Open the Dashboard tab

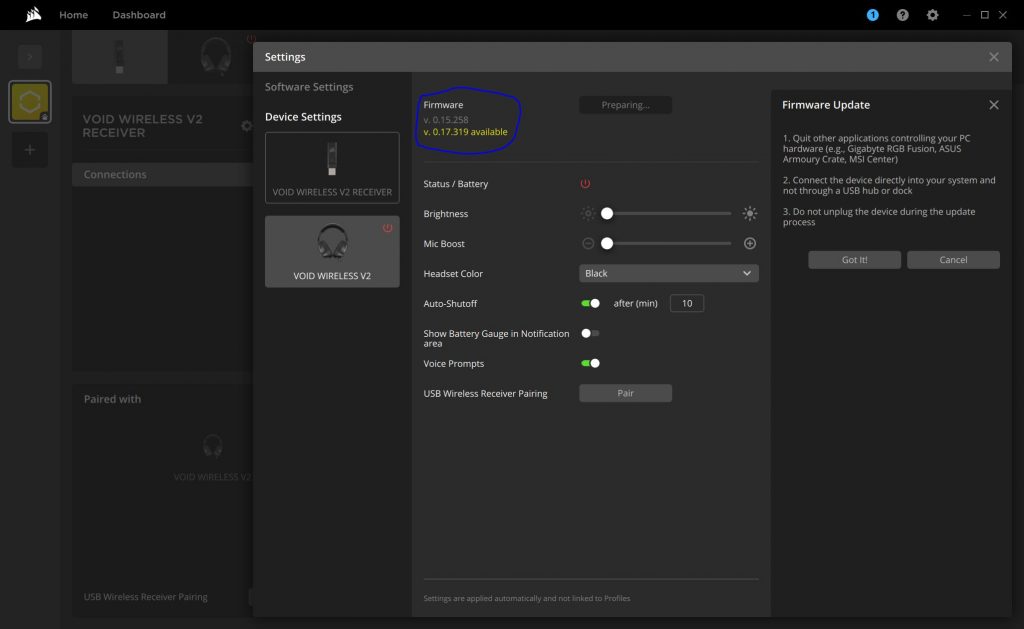(x=139, y=15)
